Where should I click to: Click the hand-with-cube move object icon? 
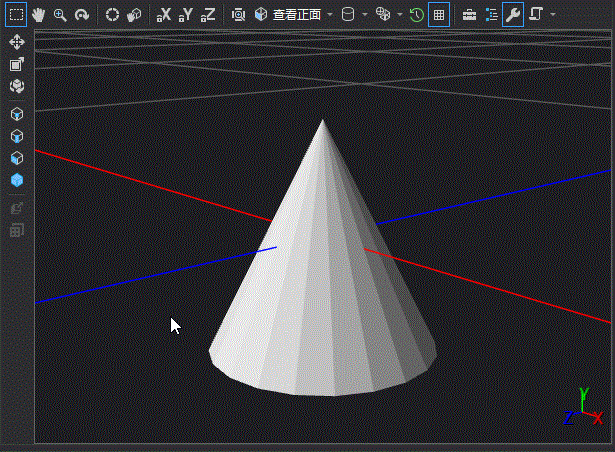tap(134, 15)
